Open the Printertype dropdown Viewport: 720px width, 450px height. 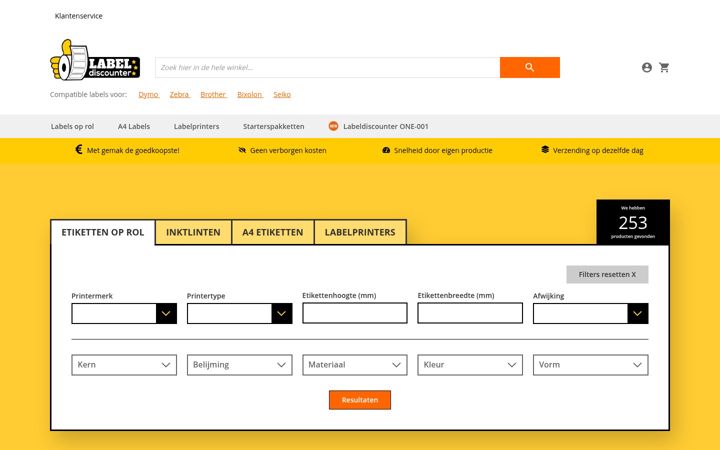click(x=239, y=313)
